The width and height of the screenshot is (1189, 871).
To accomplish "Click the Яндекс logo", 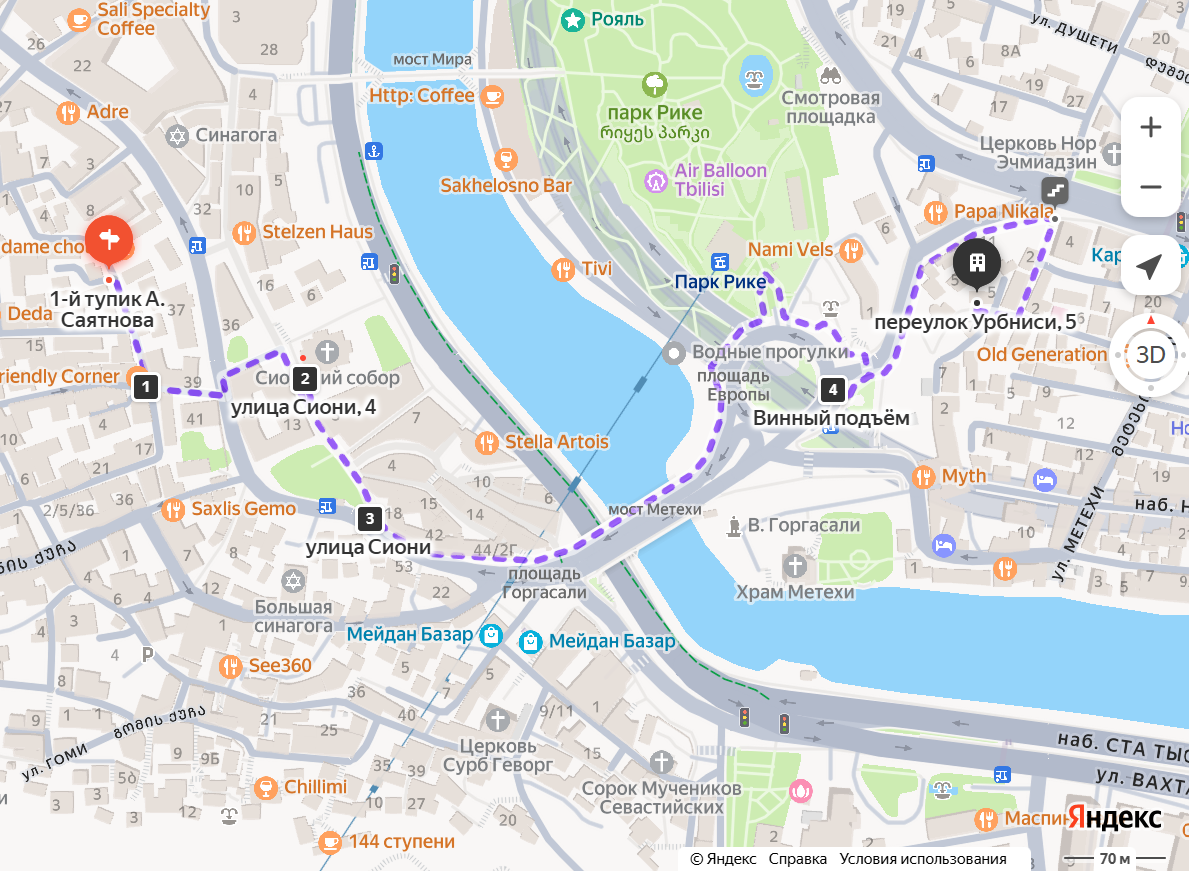I will click(1114, 817).
